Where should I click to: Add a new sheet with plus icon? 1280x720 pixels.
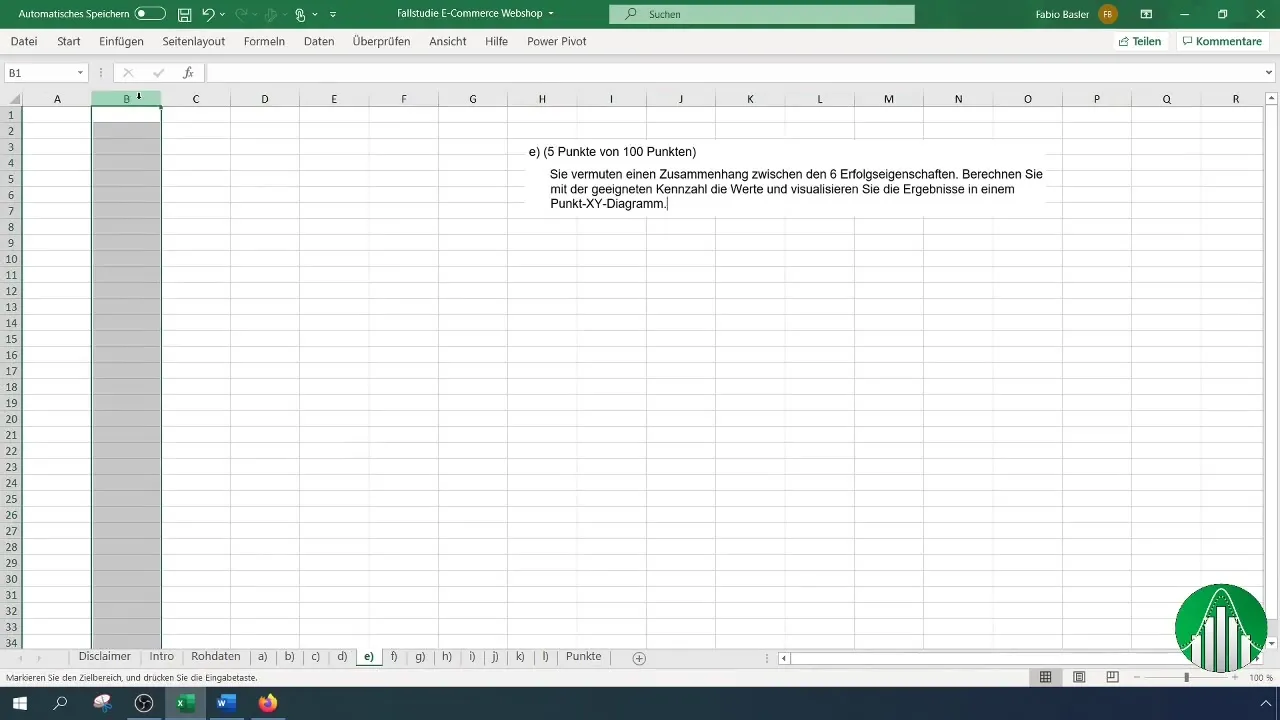point(639,658)
